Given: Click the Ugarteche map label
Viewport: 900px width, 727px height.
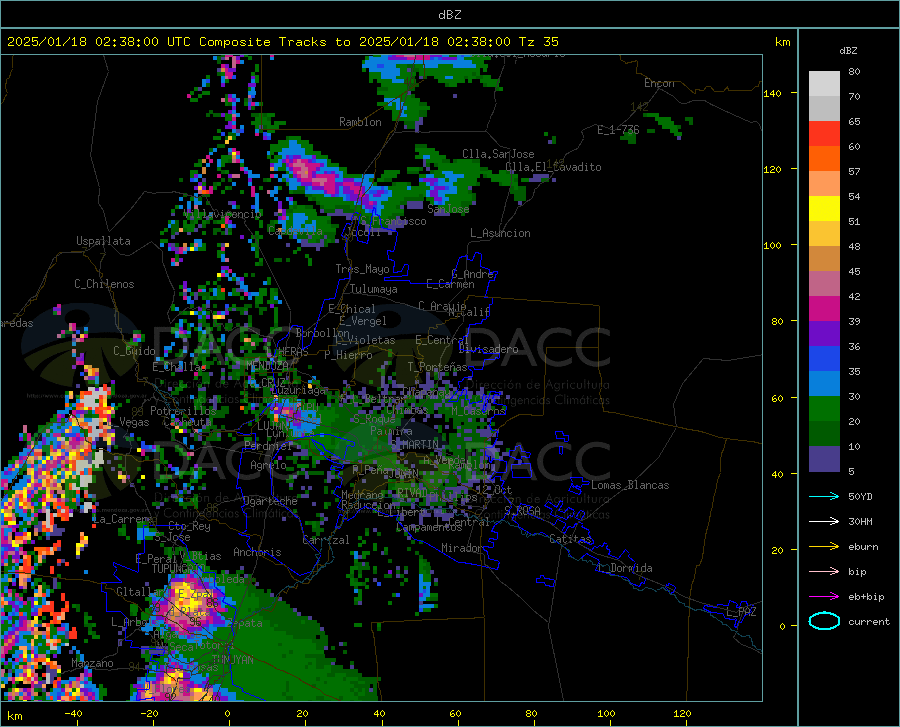Looking at the screenshot, I should pyautogui.click(x=270, y=501).
